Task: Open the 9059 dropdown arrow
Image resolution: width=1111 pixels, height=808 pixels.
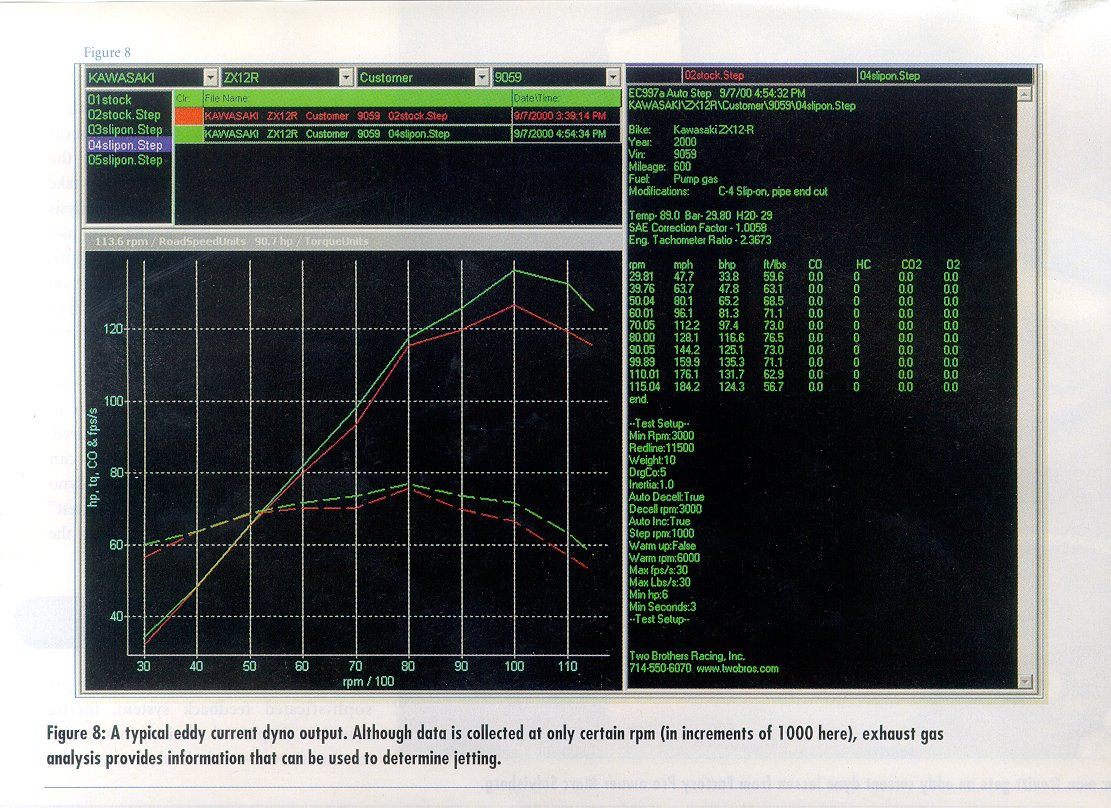Action: [613, 77]
